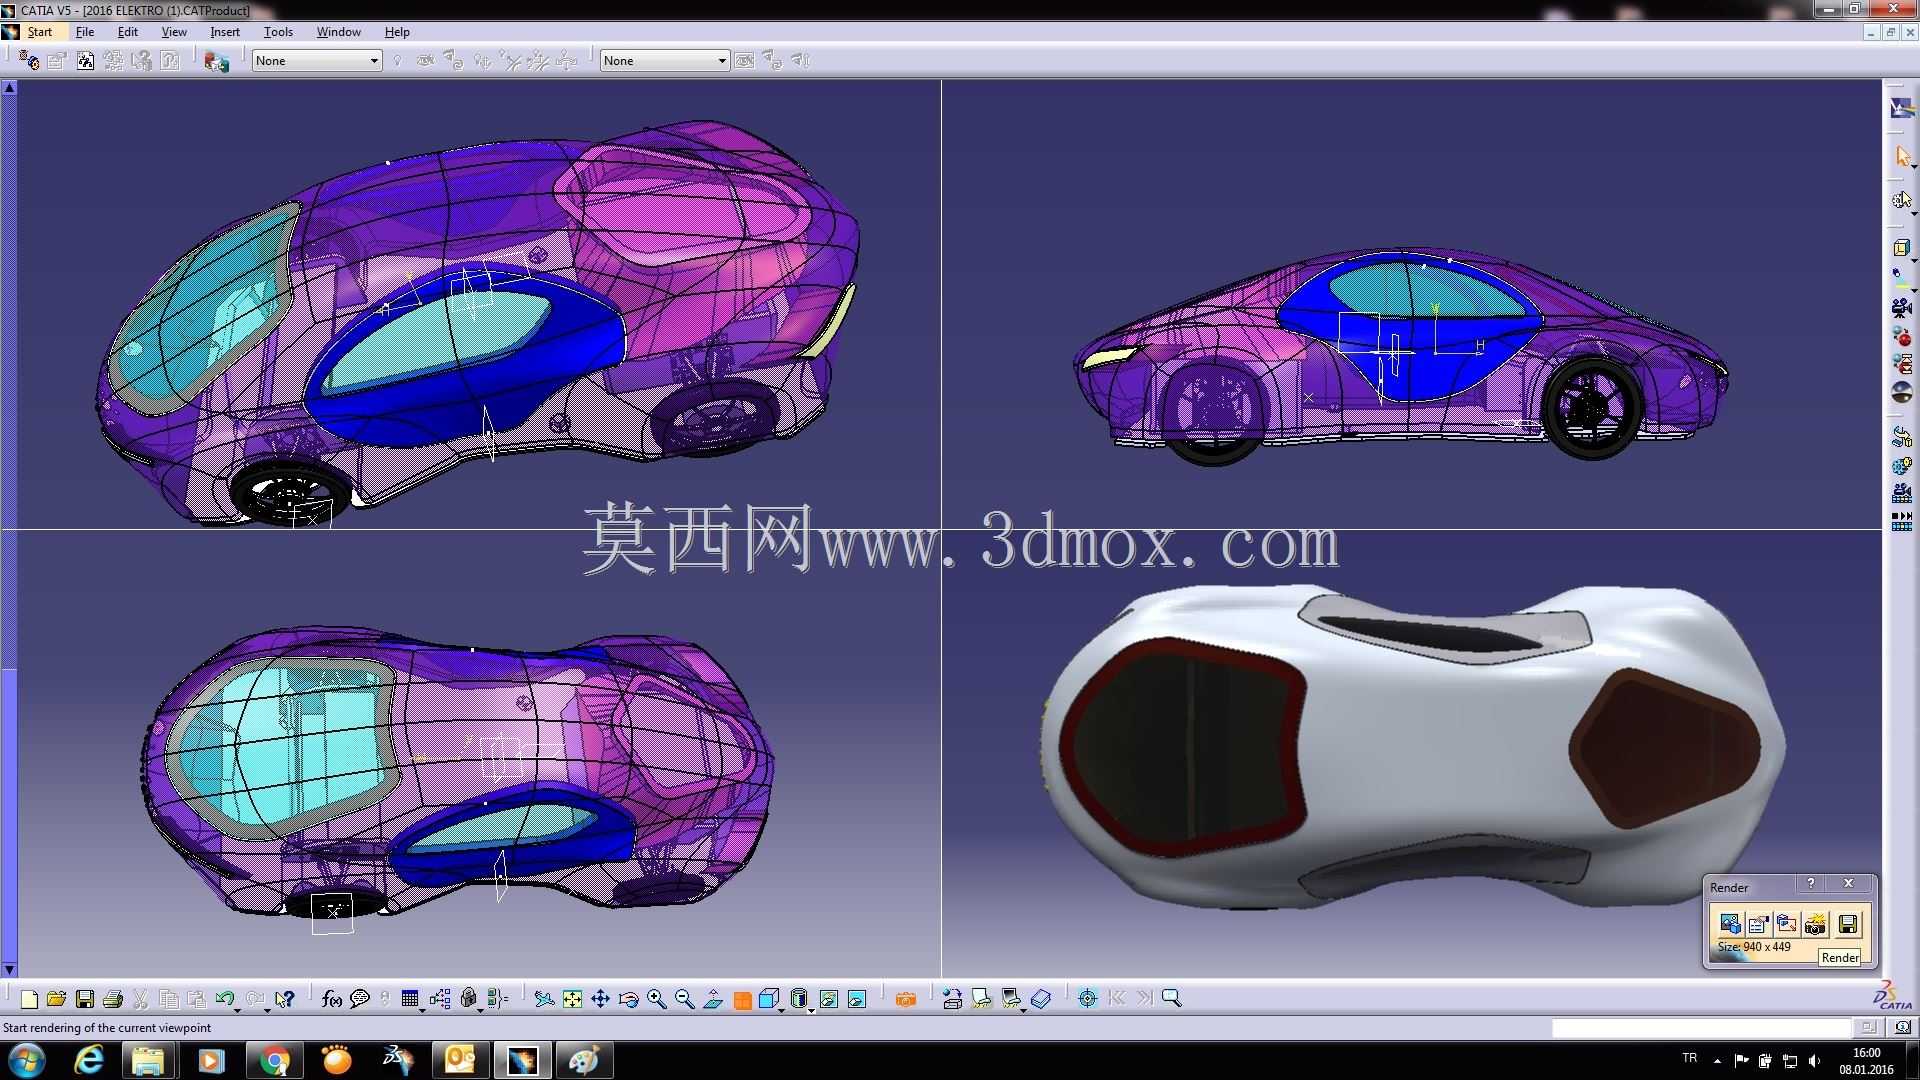Open the first None dropdown
Screen dimensions: 1920x1080
tap(317, 61)
